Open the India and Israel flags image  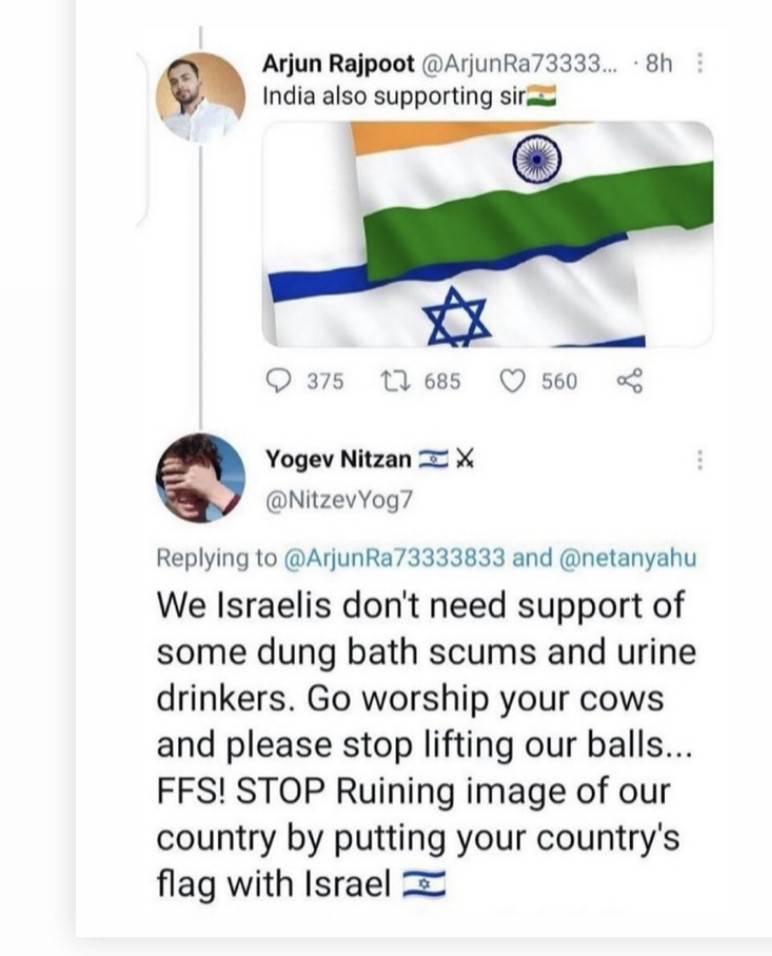coord(487,234)
